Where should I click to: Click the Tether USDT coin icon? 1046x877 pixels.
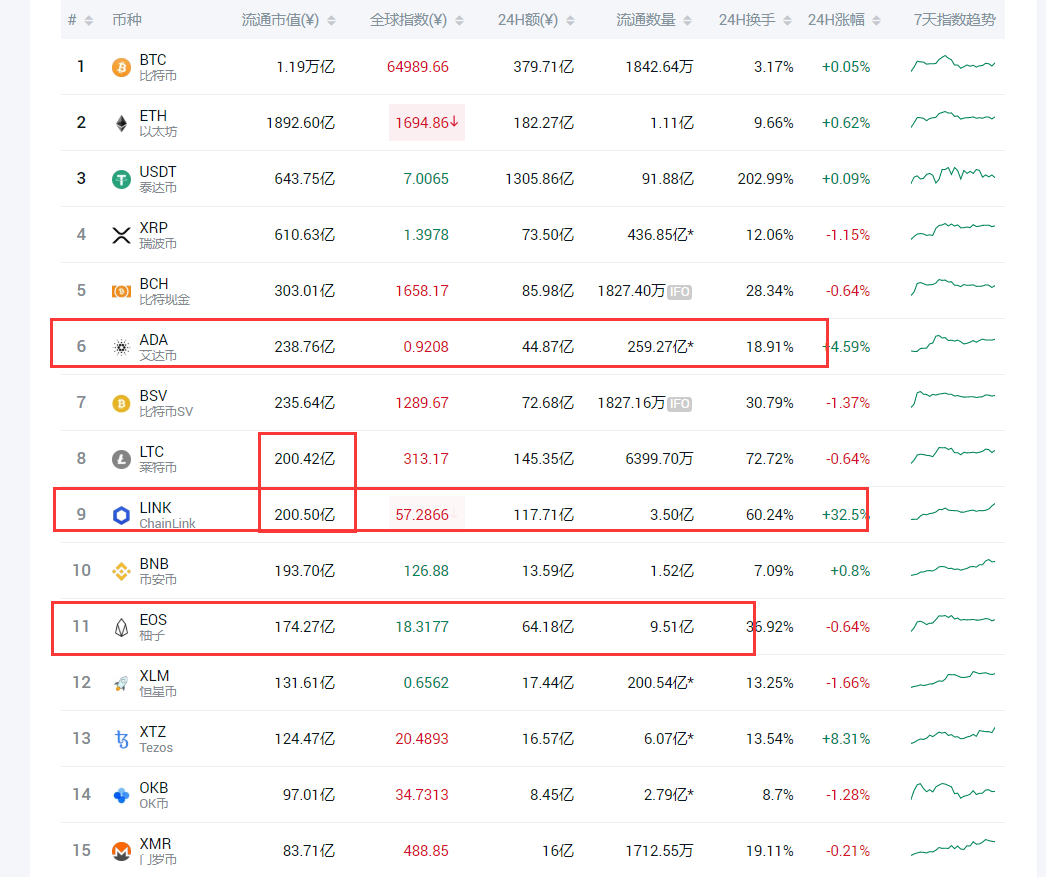coord(121,180)
